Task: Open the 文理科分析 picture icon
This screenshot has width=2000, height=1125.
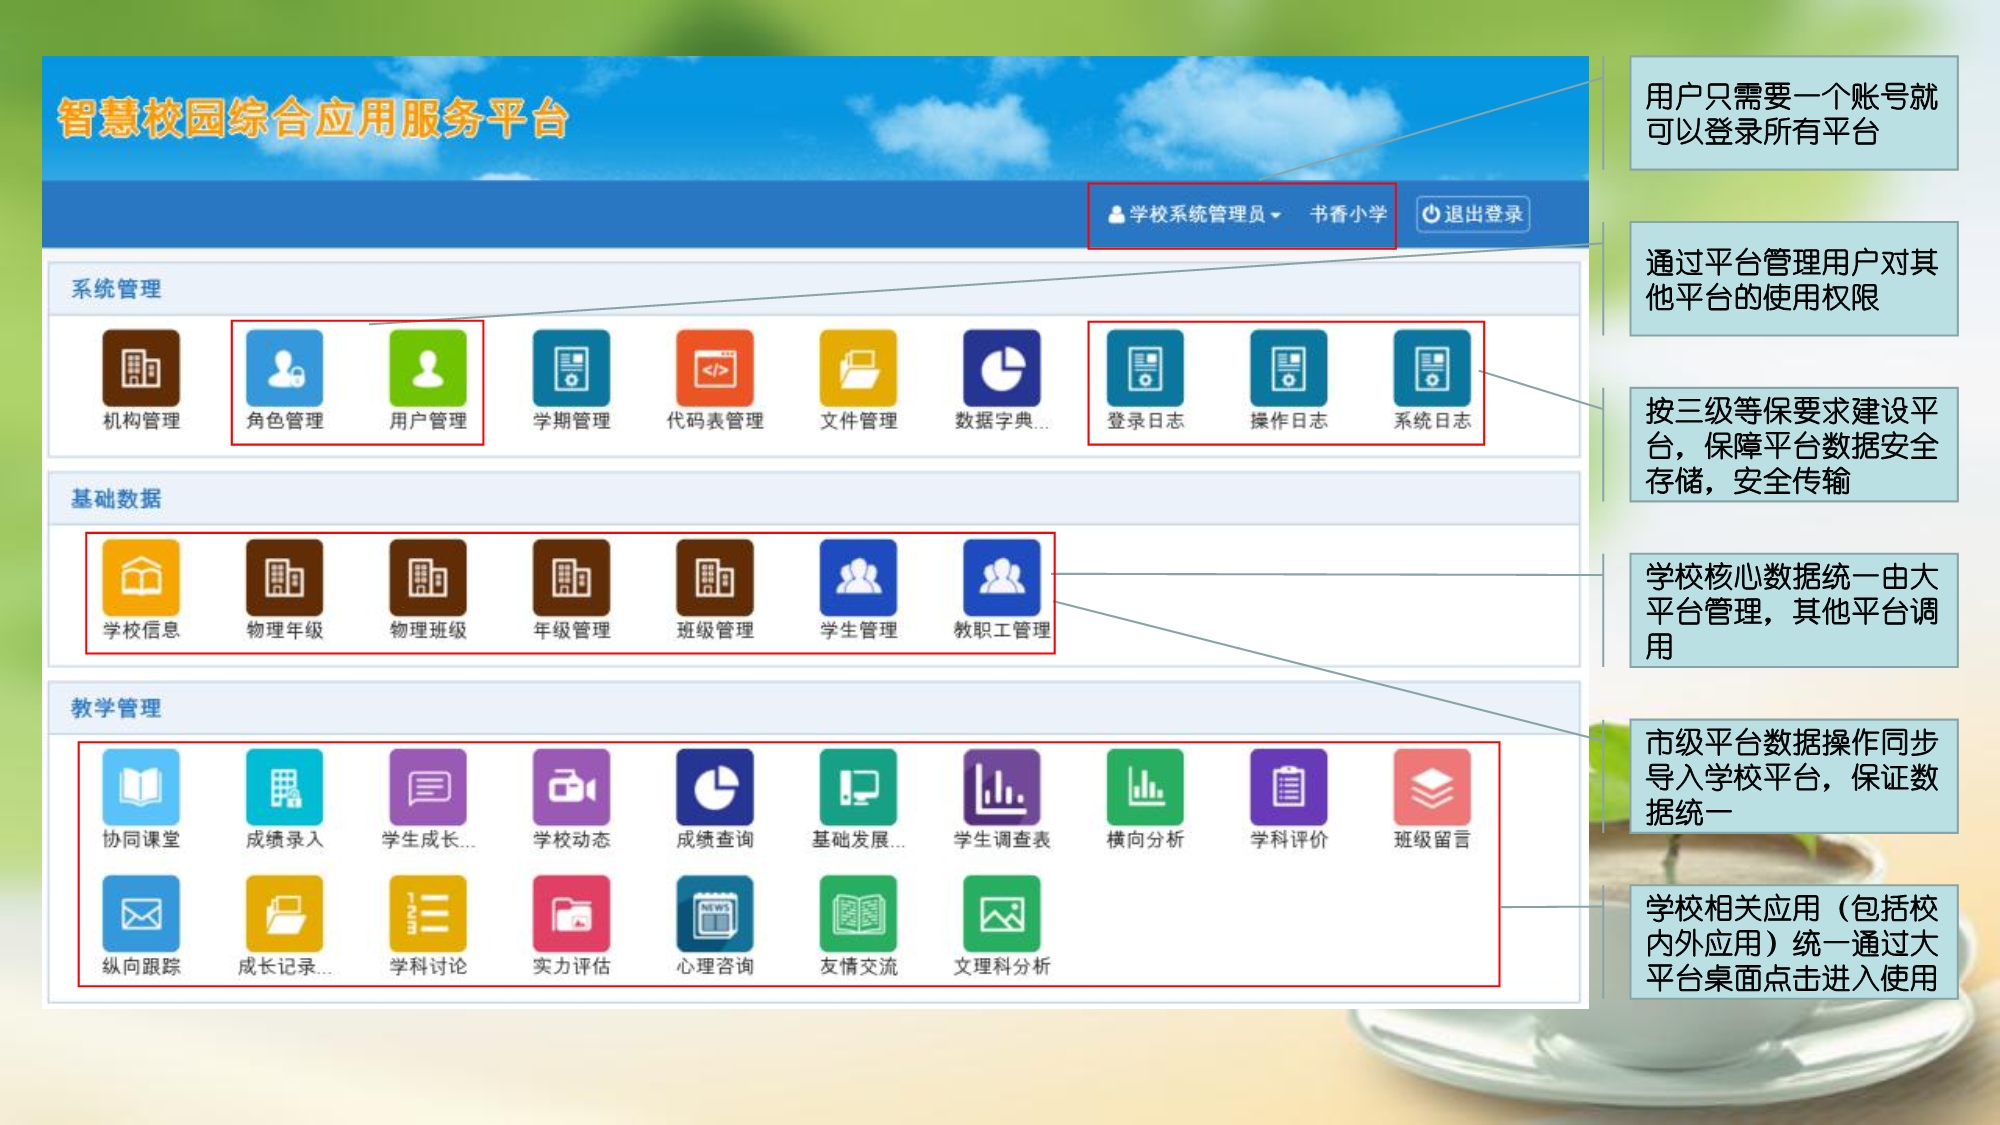Action: point(1001,914)
